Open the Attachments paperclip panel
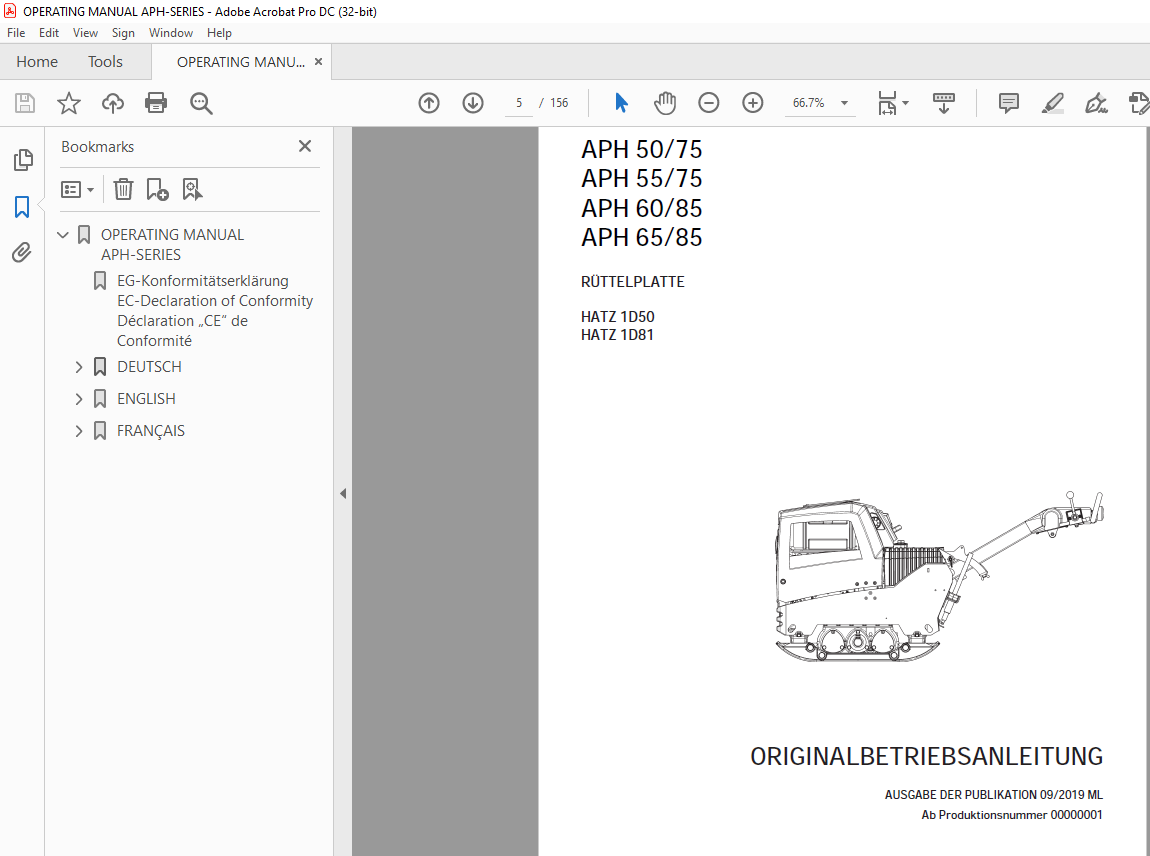The height and width of the screenshot is (856, 1150). click(x=22, y=252)
